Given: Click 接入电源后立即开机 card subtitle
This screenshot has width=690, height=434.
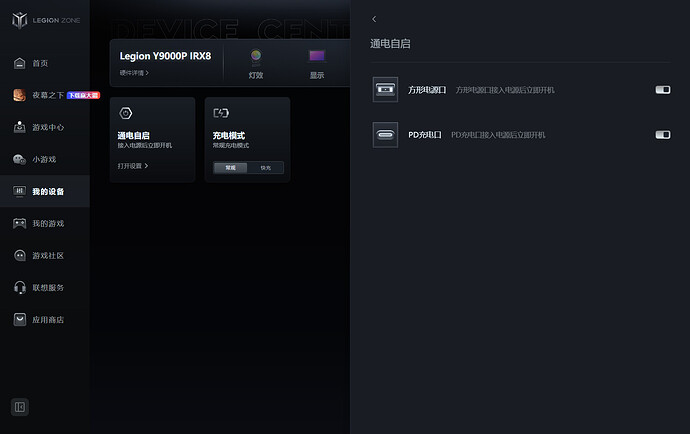Looking at the screenshot, I should pos(145,145).
